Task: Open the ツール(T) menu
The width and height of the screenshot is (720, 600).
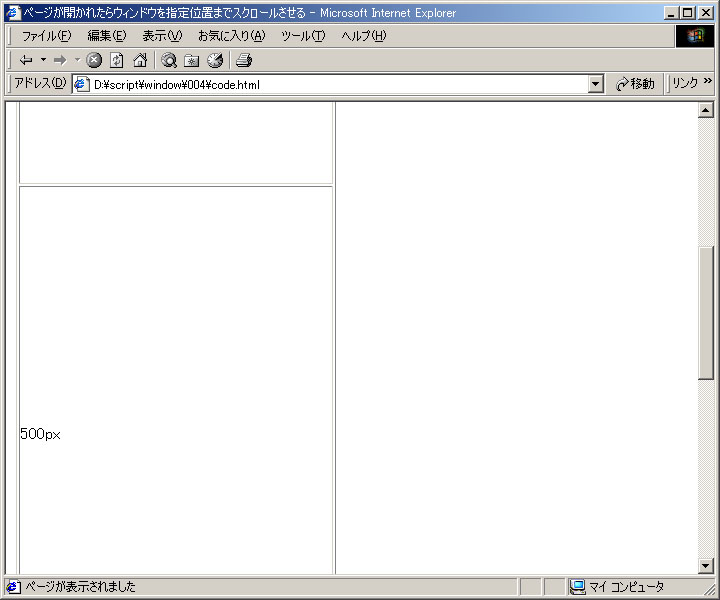Action: pyautogui.click(x=303, y=36)
